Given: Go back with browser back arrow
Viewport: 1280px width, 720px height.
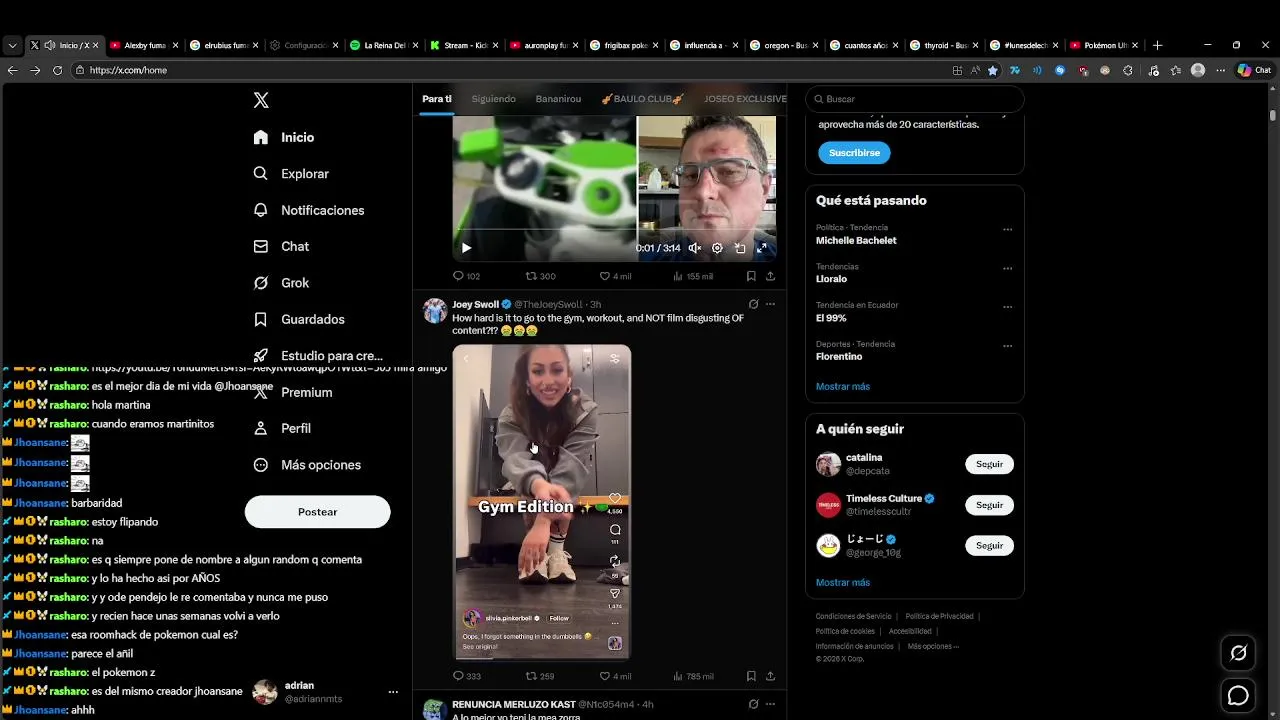Looking at the screenshot, I should click(x=12, y=70).
